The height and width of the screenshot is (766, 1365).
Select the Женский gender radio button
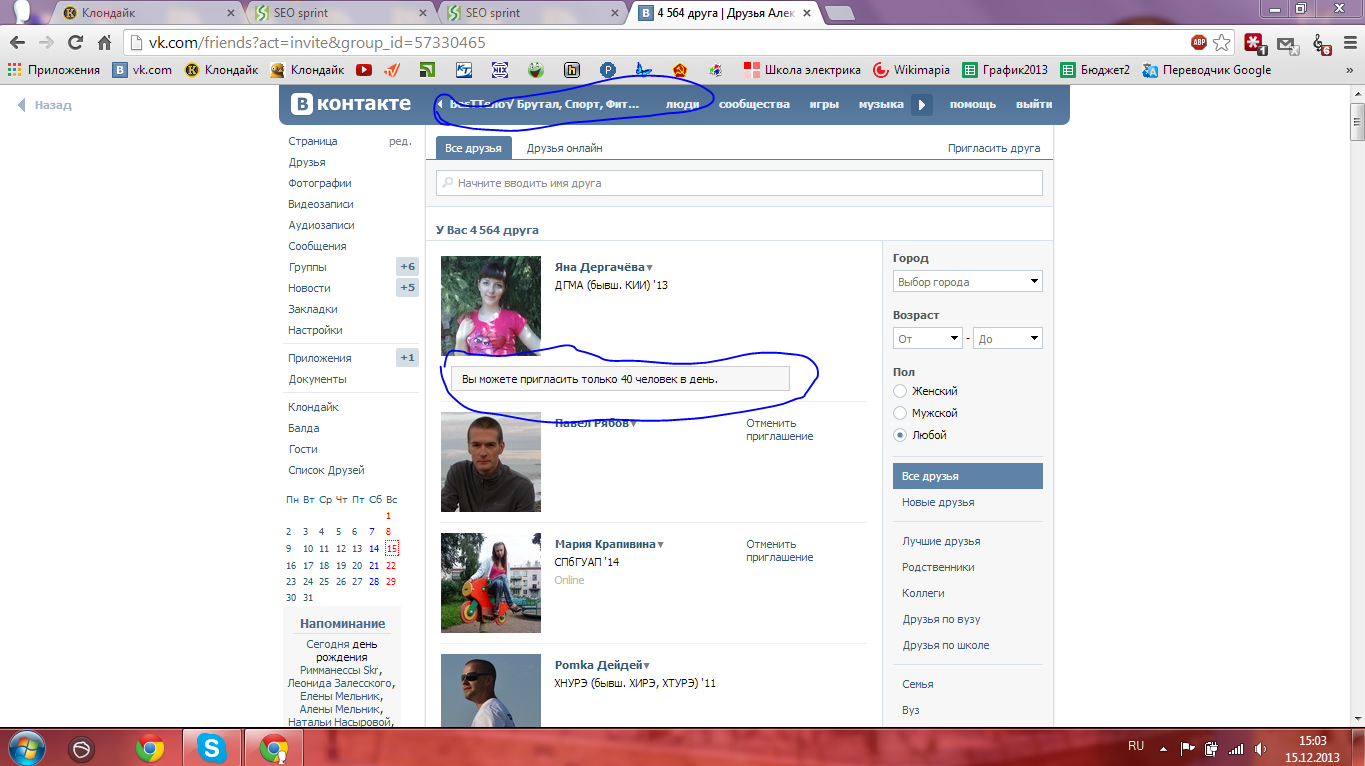click(x=900, y=391)
